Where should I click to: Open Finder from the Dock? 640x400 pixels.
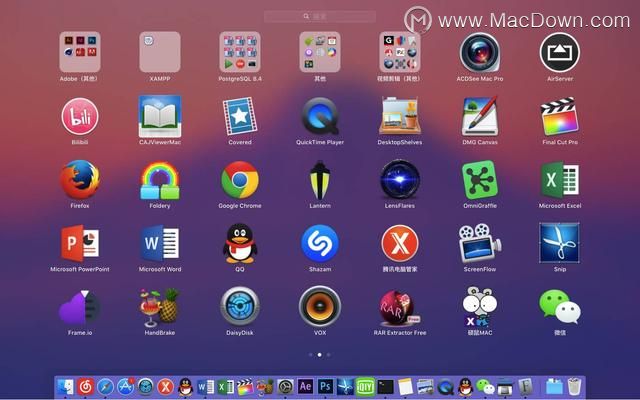click(65, 387)
